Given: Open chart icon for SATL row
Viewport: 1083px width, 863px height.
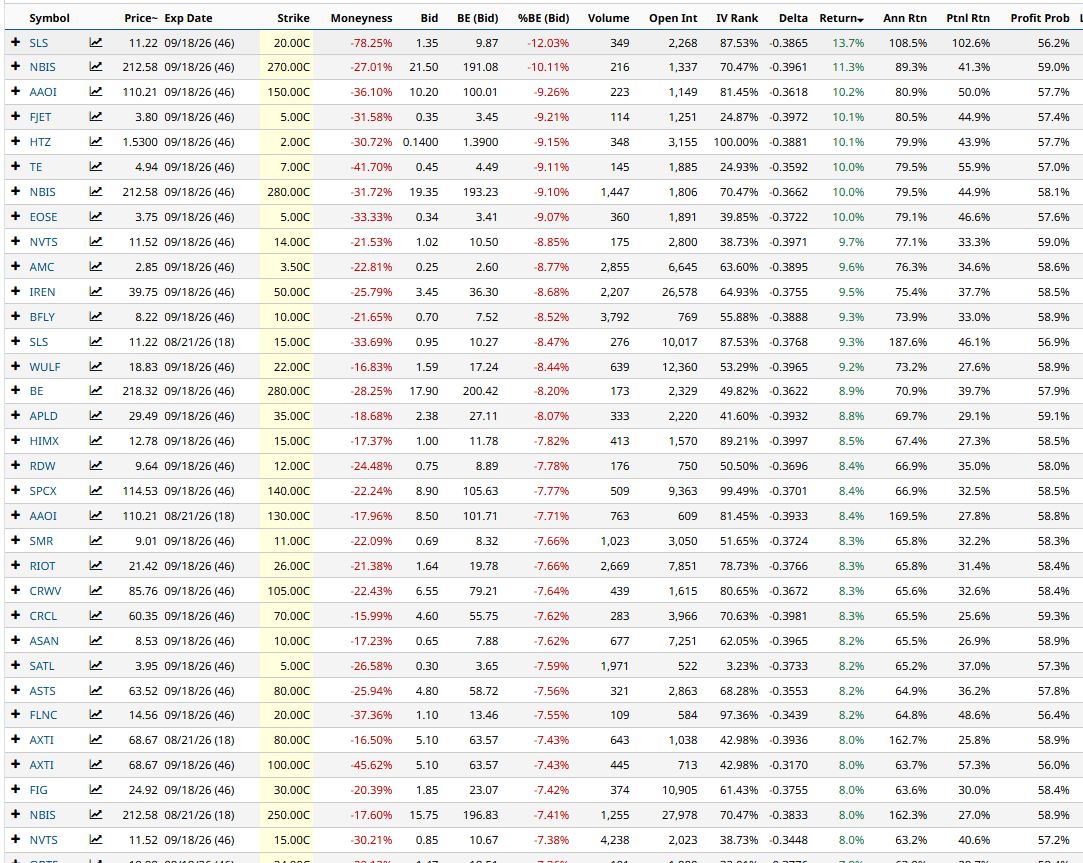Looking at the screenshot, I should coord(96,665).
